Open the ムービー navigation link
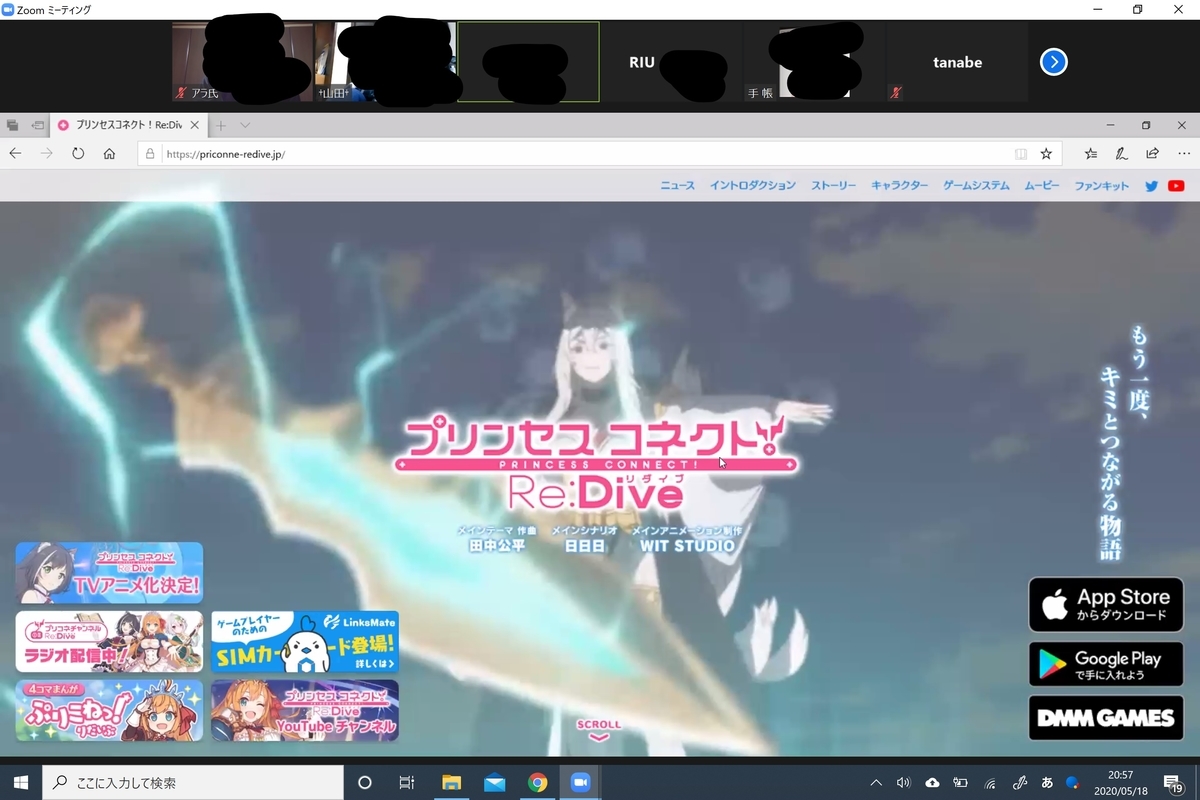1200x800 pixels. [1041, 186]
